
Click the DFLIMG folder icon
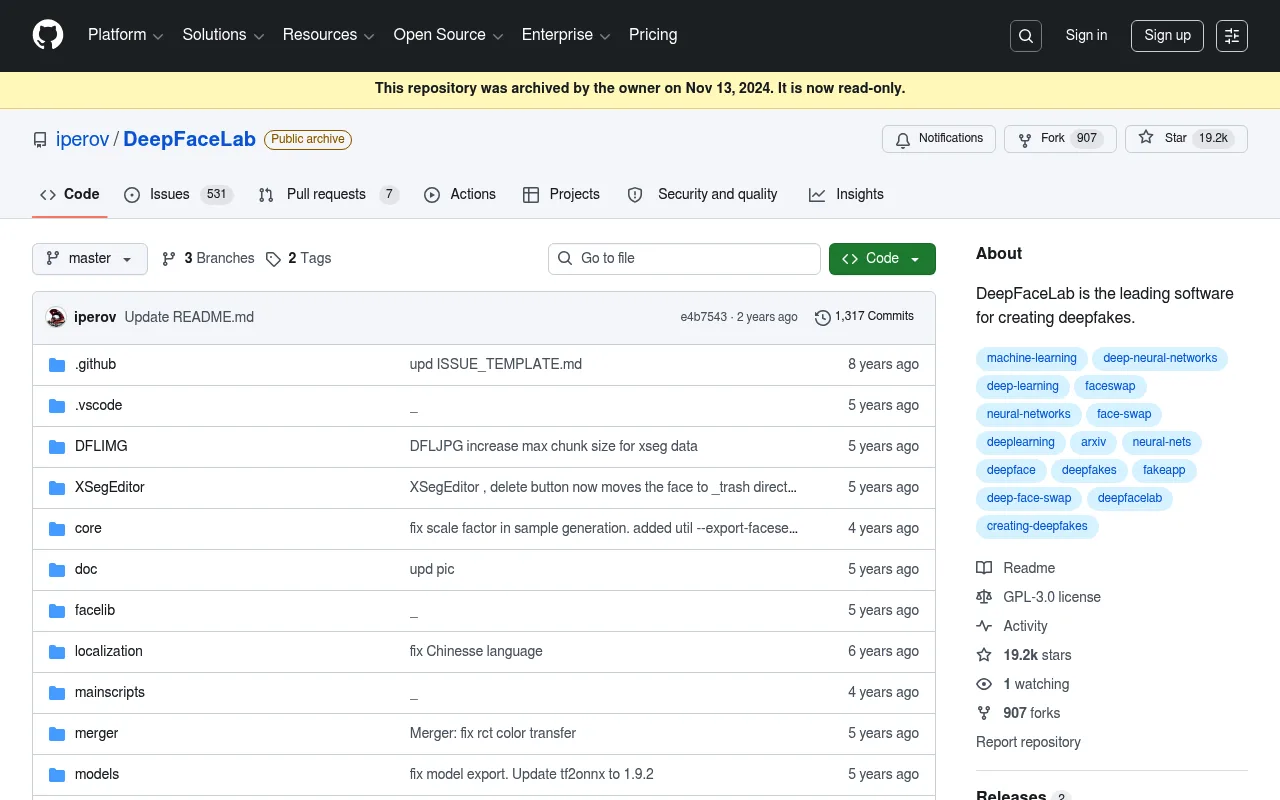coord(57,447)
